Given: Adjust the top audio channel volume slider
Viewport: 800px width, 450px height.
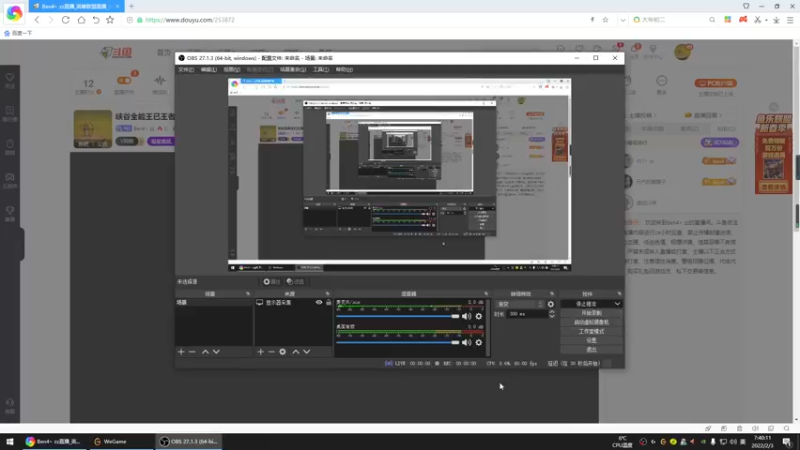Looking at the screenshot, I should [x=398, y=316].
